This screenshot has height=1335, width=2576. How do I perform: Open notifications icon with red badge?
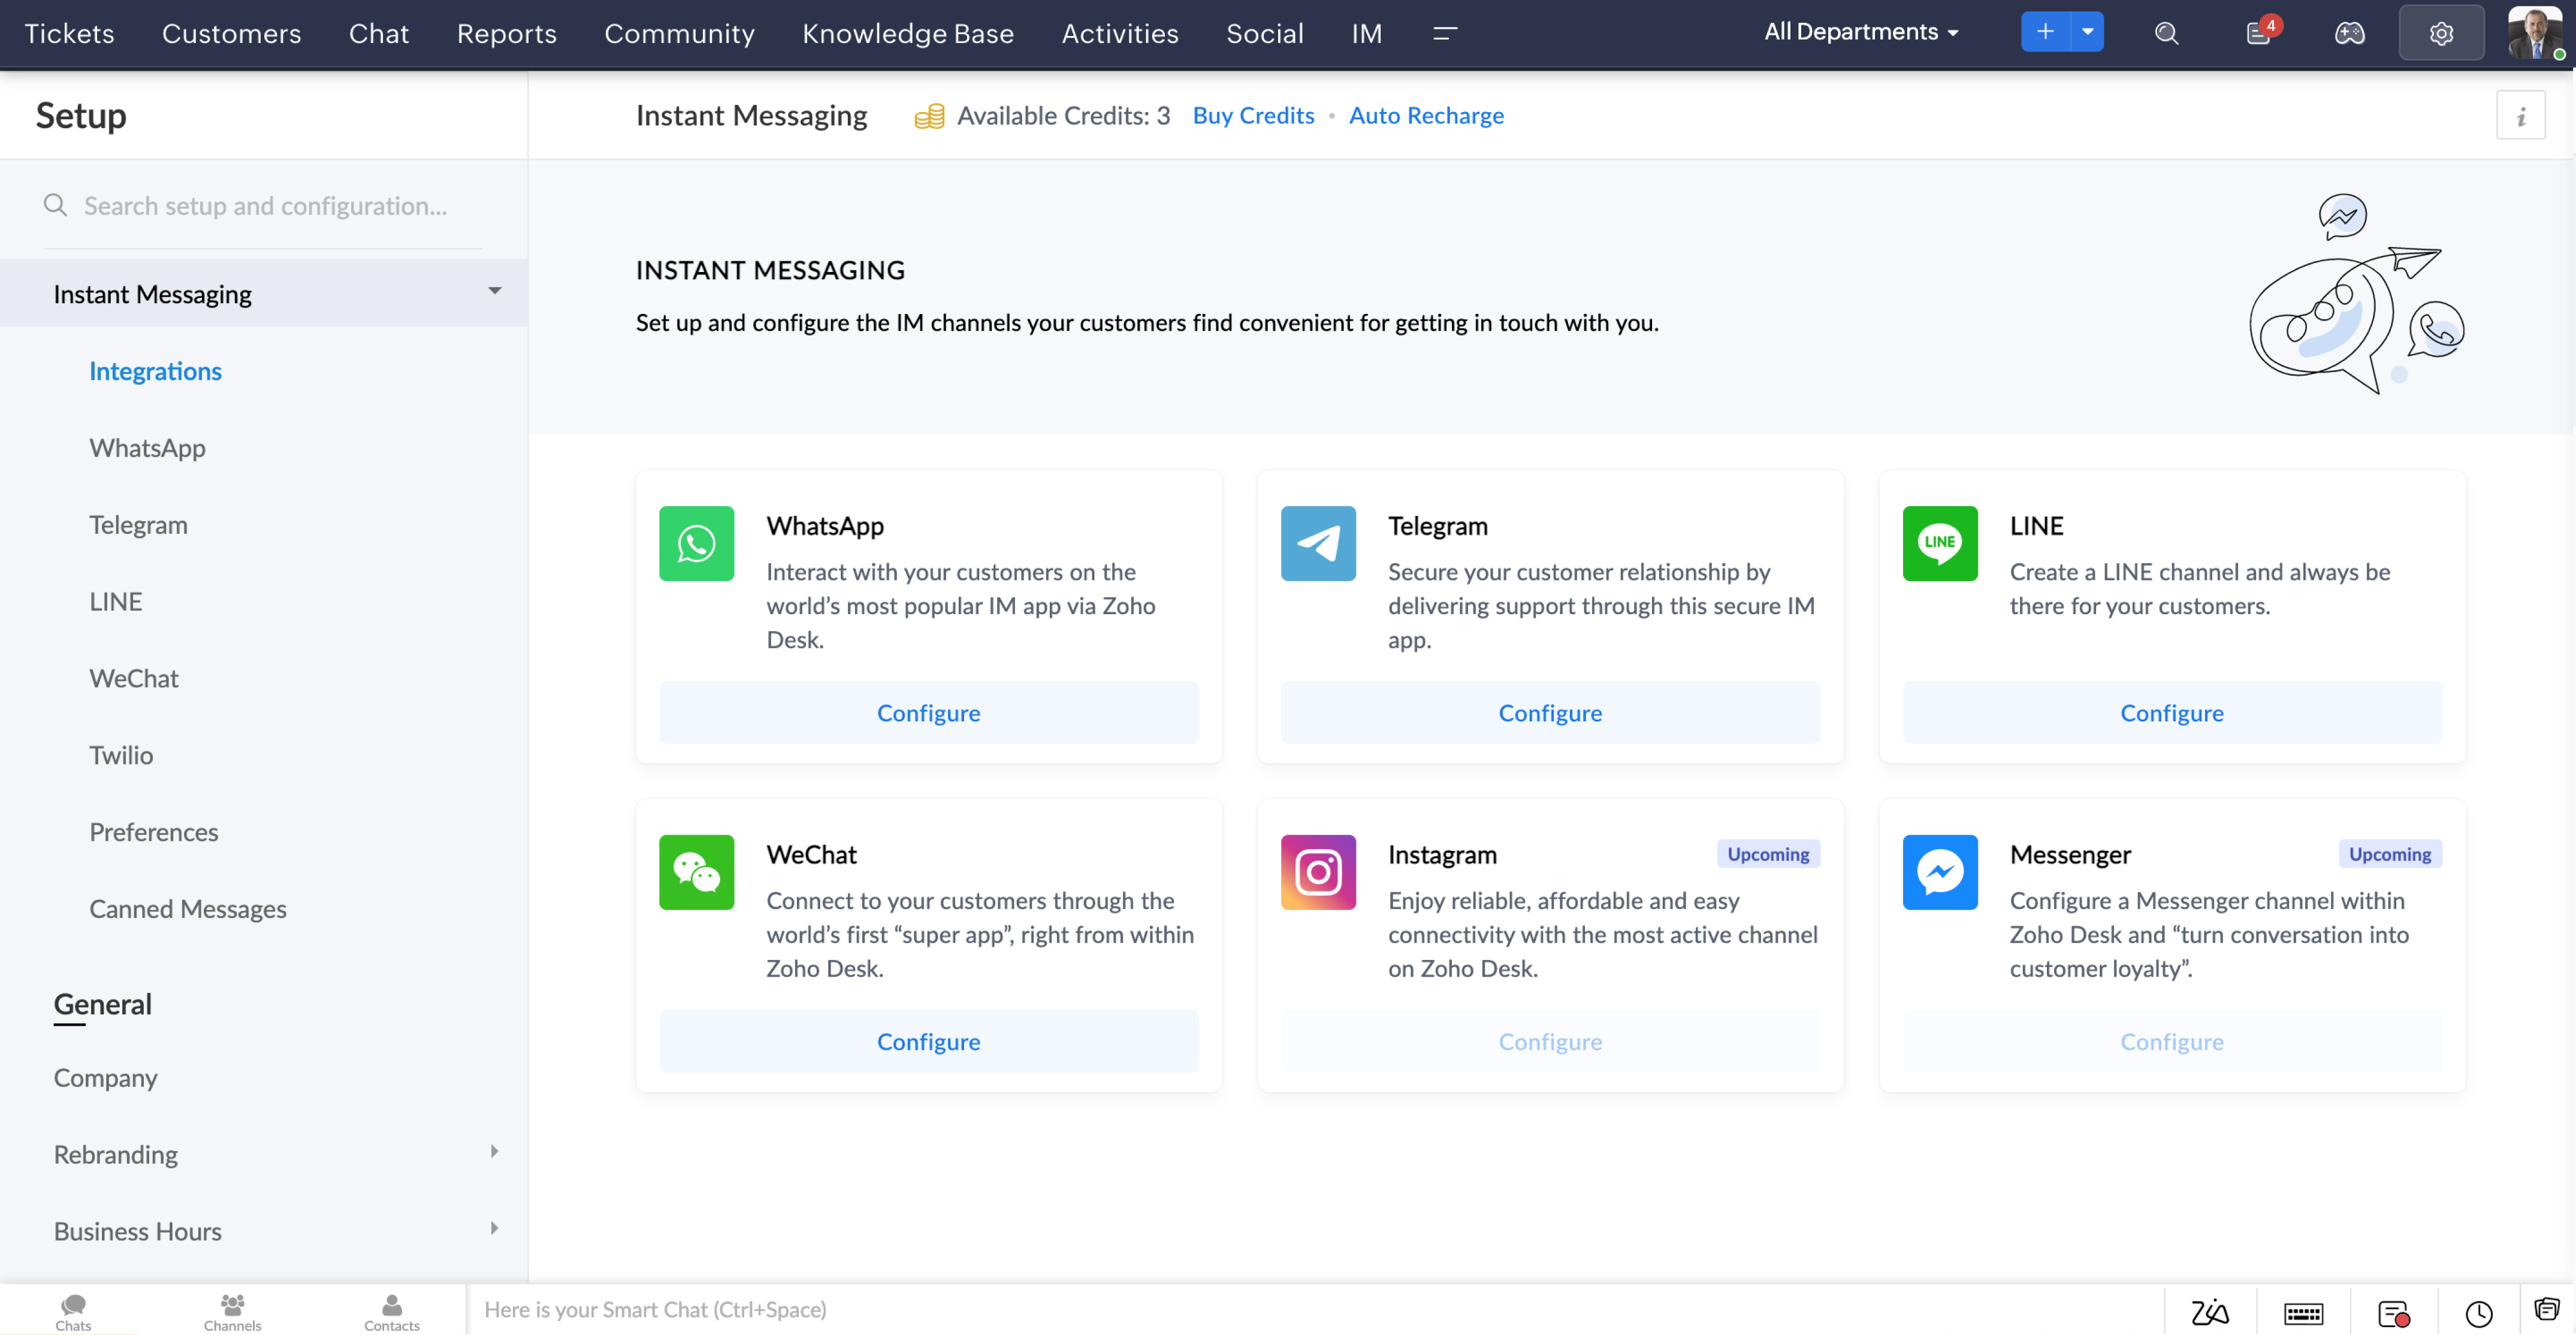[2258, 33]
